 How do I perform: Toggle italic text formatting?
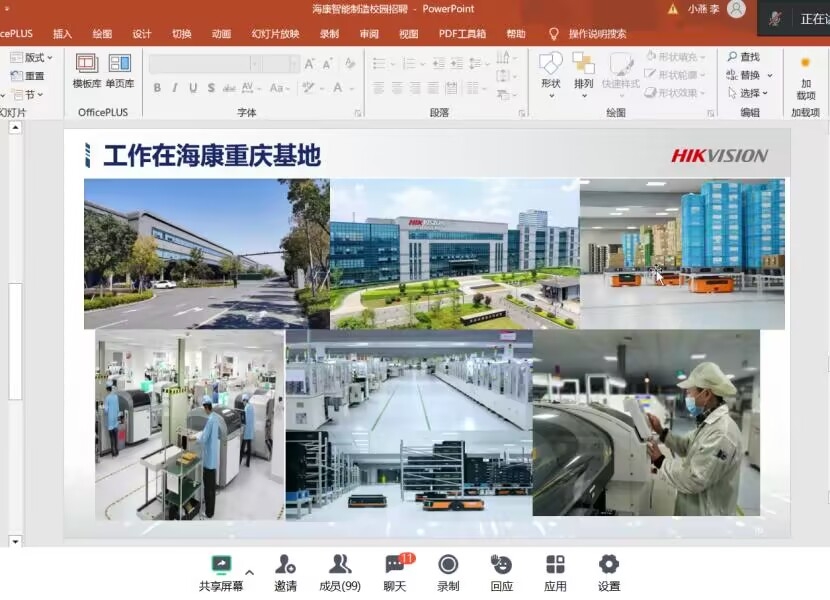[x=175, y=88]
